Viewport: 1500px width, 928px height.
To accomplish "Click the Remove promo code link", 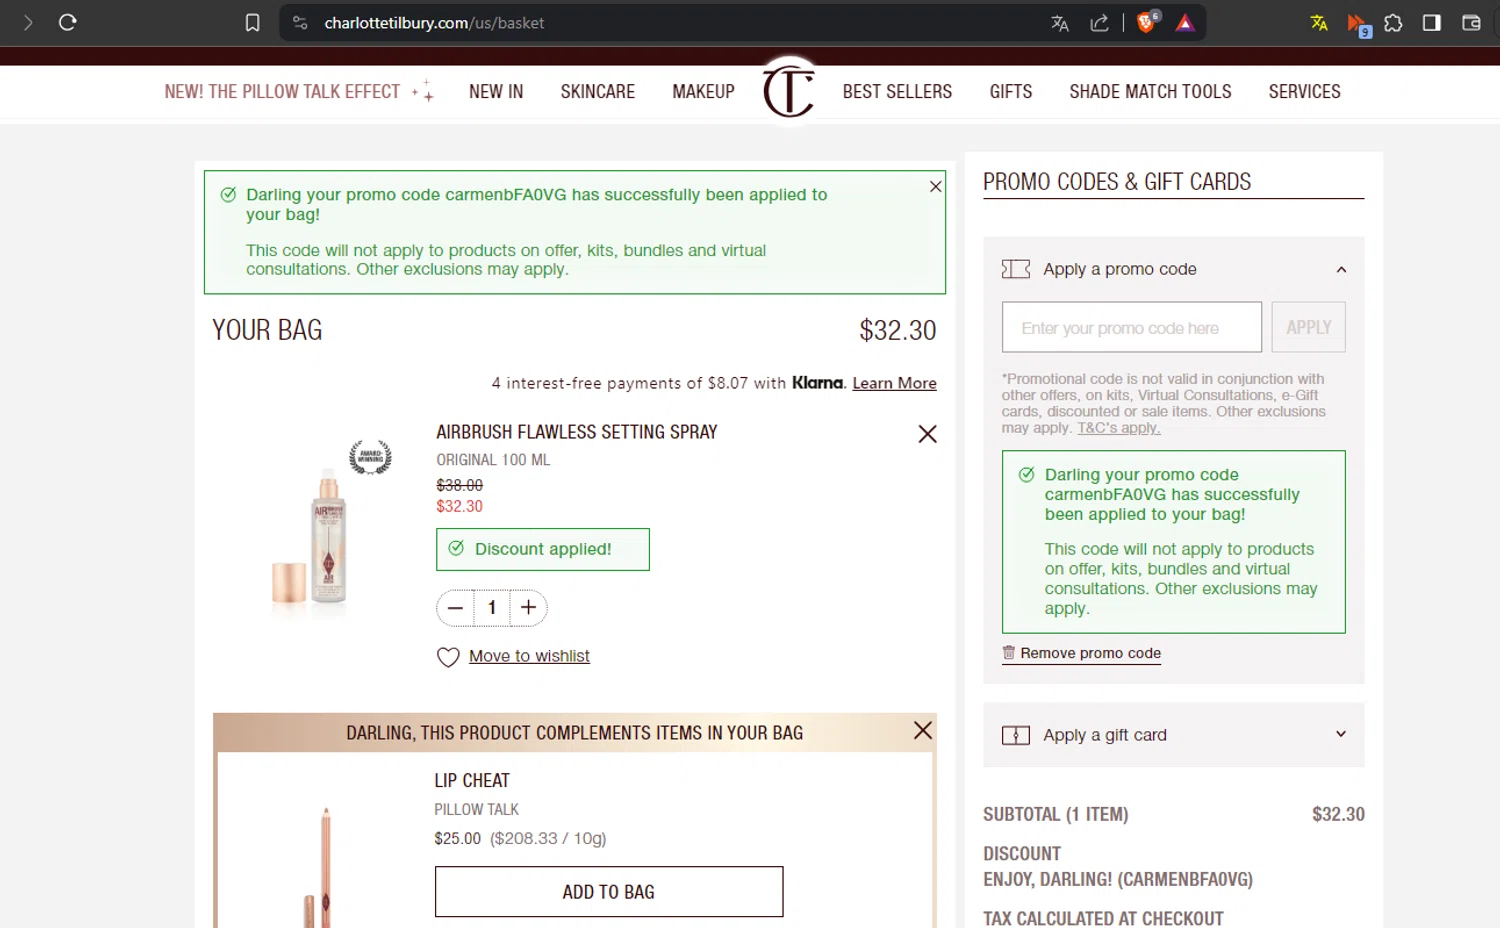I will [1090, 653].
